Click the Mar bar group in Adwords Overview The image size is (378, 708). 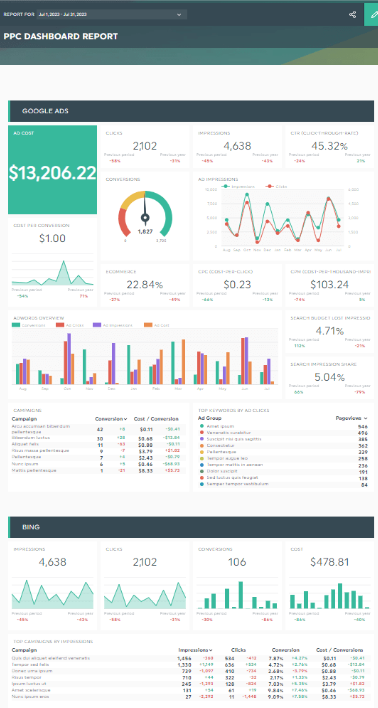[178, 363]
